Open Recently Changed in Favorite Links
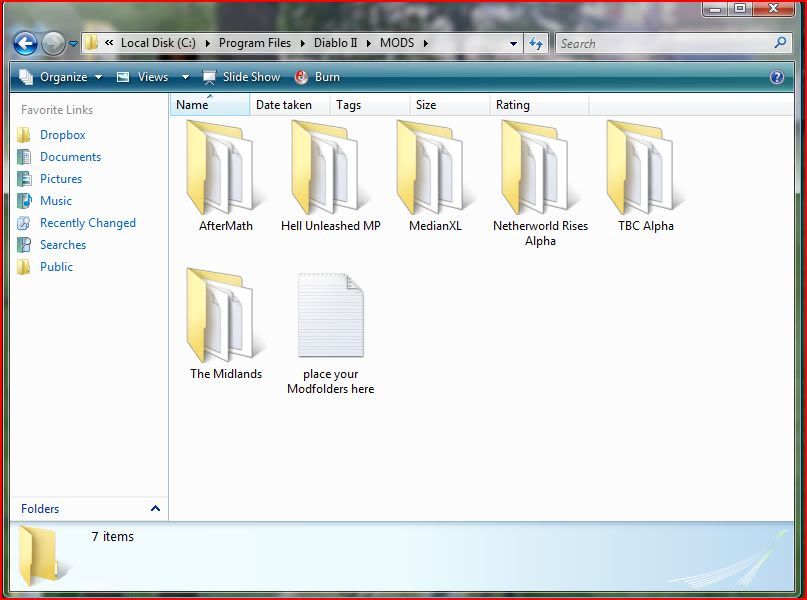807x600 pixels. tap(88, 223)
